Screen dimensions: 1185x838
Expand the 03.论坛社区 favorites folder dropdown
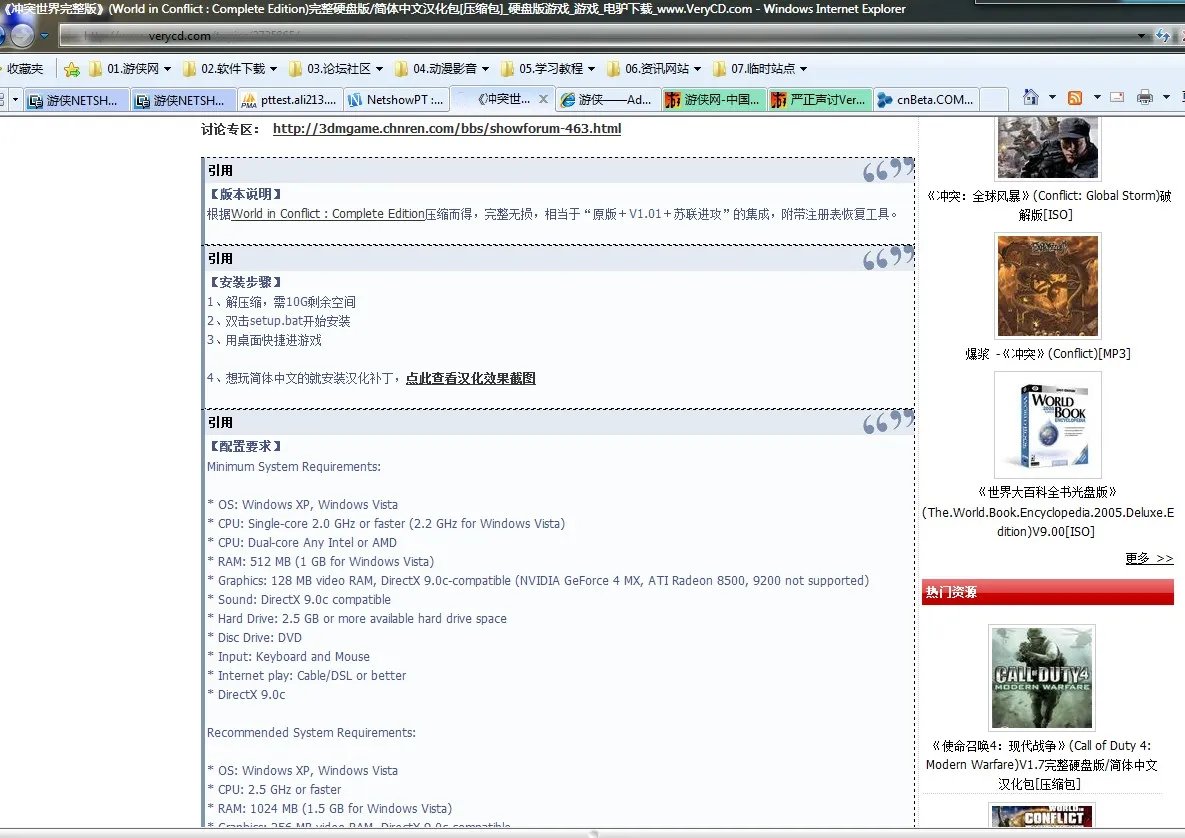pyautogui.click(x=380, y=68)
